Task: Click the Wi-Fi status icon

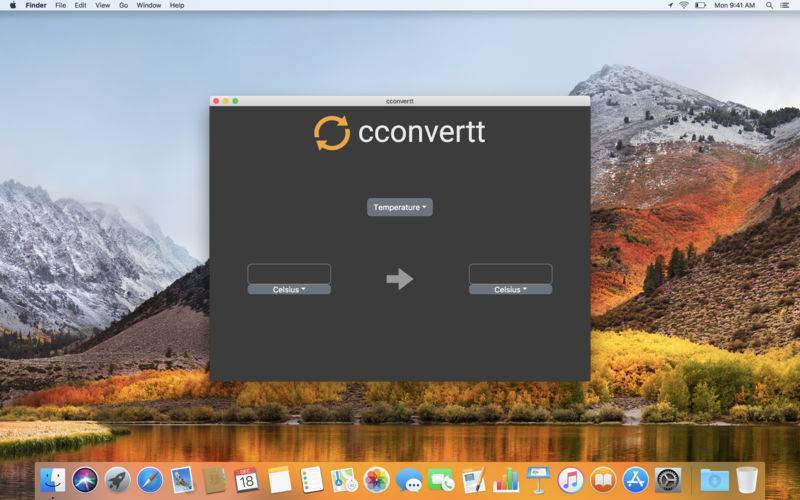Action: [684, 5]
